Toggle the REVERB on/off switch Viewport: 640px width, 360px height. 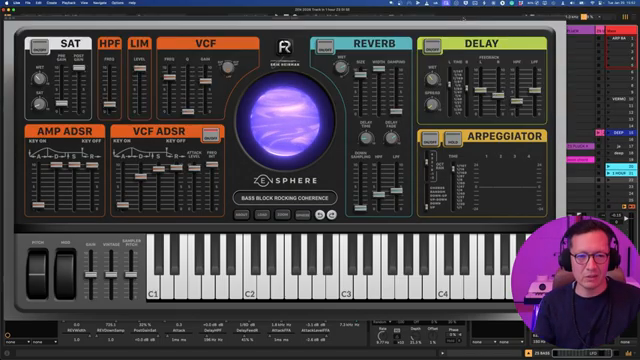pyautogui.click(x=325, y=46)
